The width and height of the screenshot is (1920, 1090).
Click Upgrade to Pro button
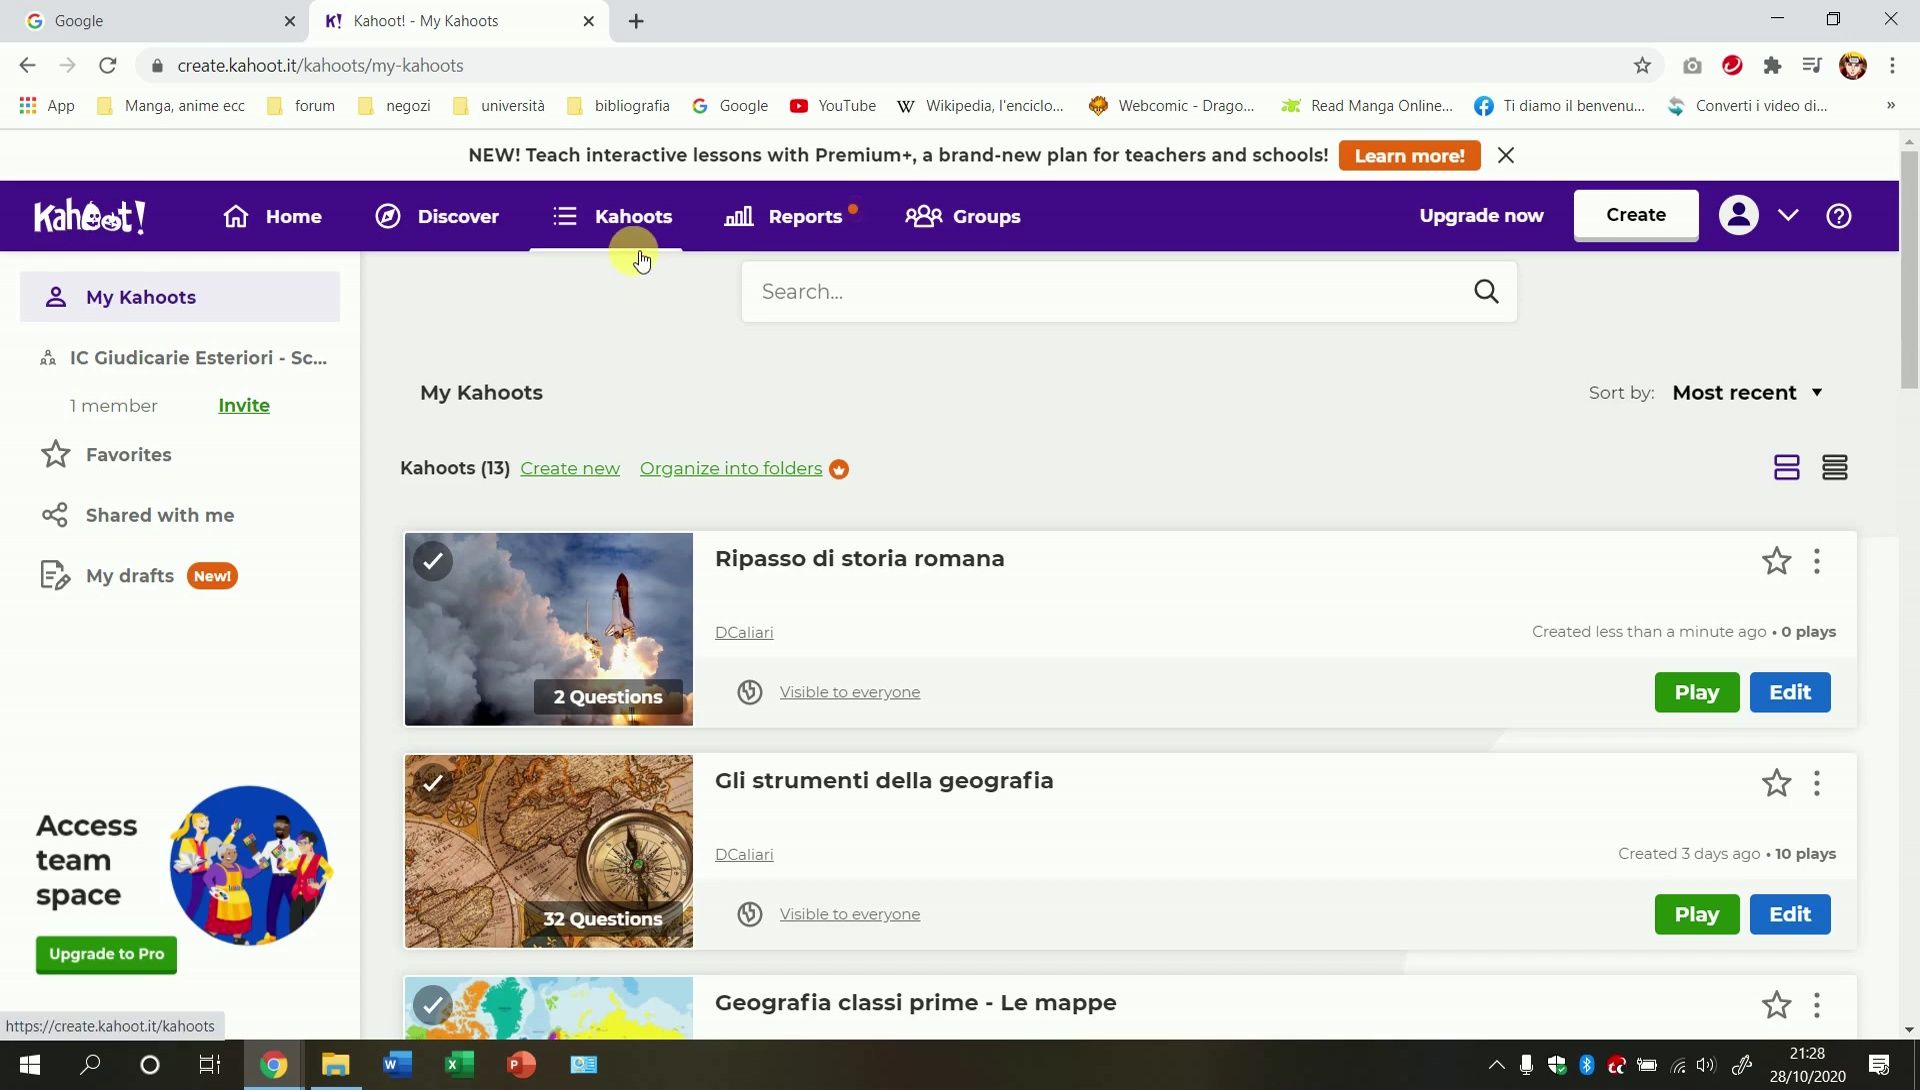(106, 955)
